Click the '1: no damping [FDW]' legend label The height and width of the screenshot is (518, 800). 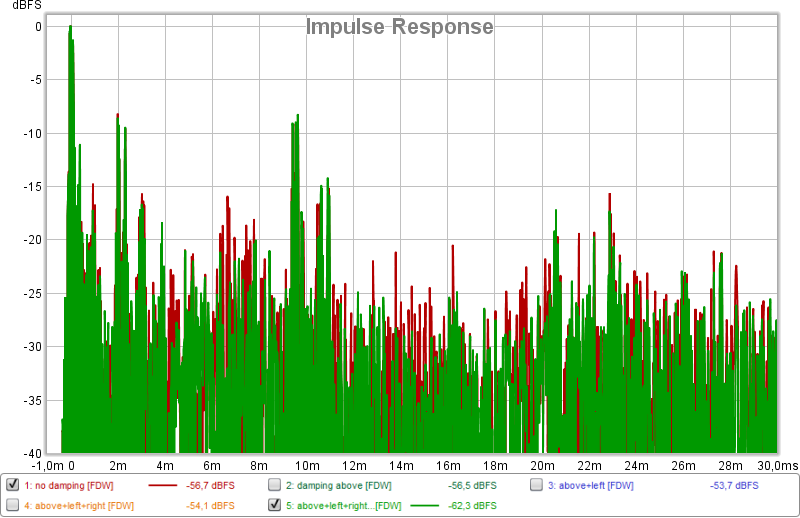pyautogui.click(x=69, y=485)
